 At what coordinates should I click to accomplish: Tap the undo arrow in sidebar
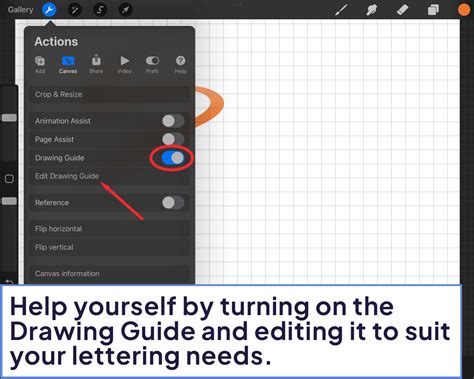[x=9, y=282]
